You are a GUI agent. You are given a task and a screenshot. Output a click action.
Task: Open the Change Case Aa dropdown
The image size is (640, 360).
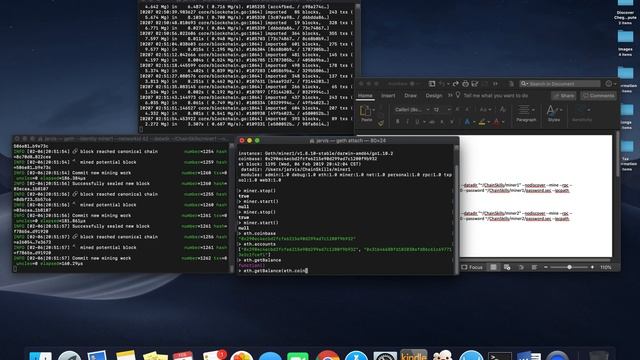pyautogui.click(x=484, y=109)
